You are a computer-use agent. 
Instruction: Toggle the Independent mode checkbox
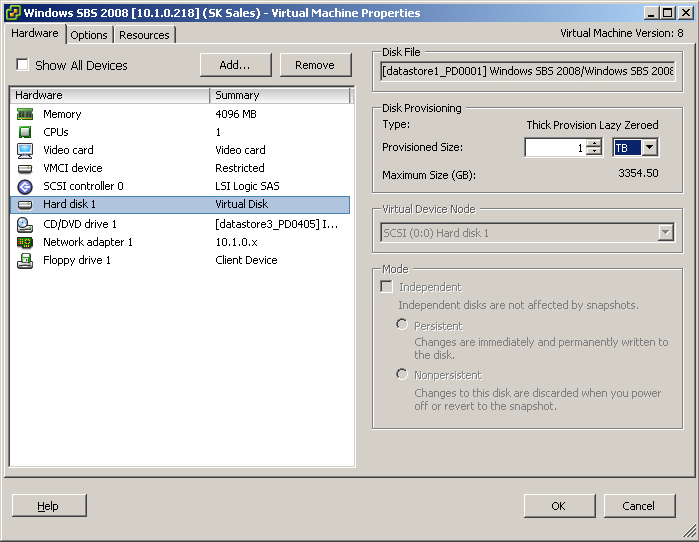point(387,287)
